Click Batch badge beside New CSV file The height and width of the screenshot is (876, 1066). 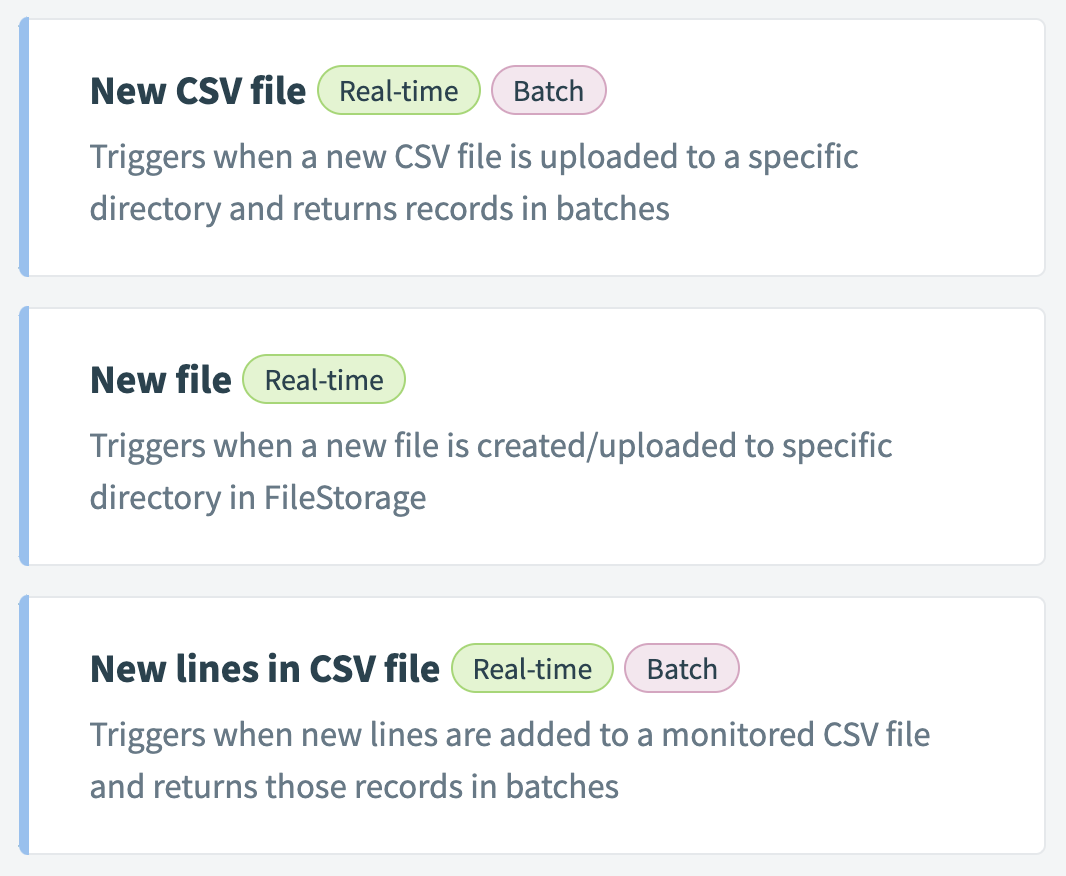tap(548, 91)
